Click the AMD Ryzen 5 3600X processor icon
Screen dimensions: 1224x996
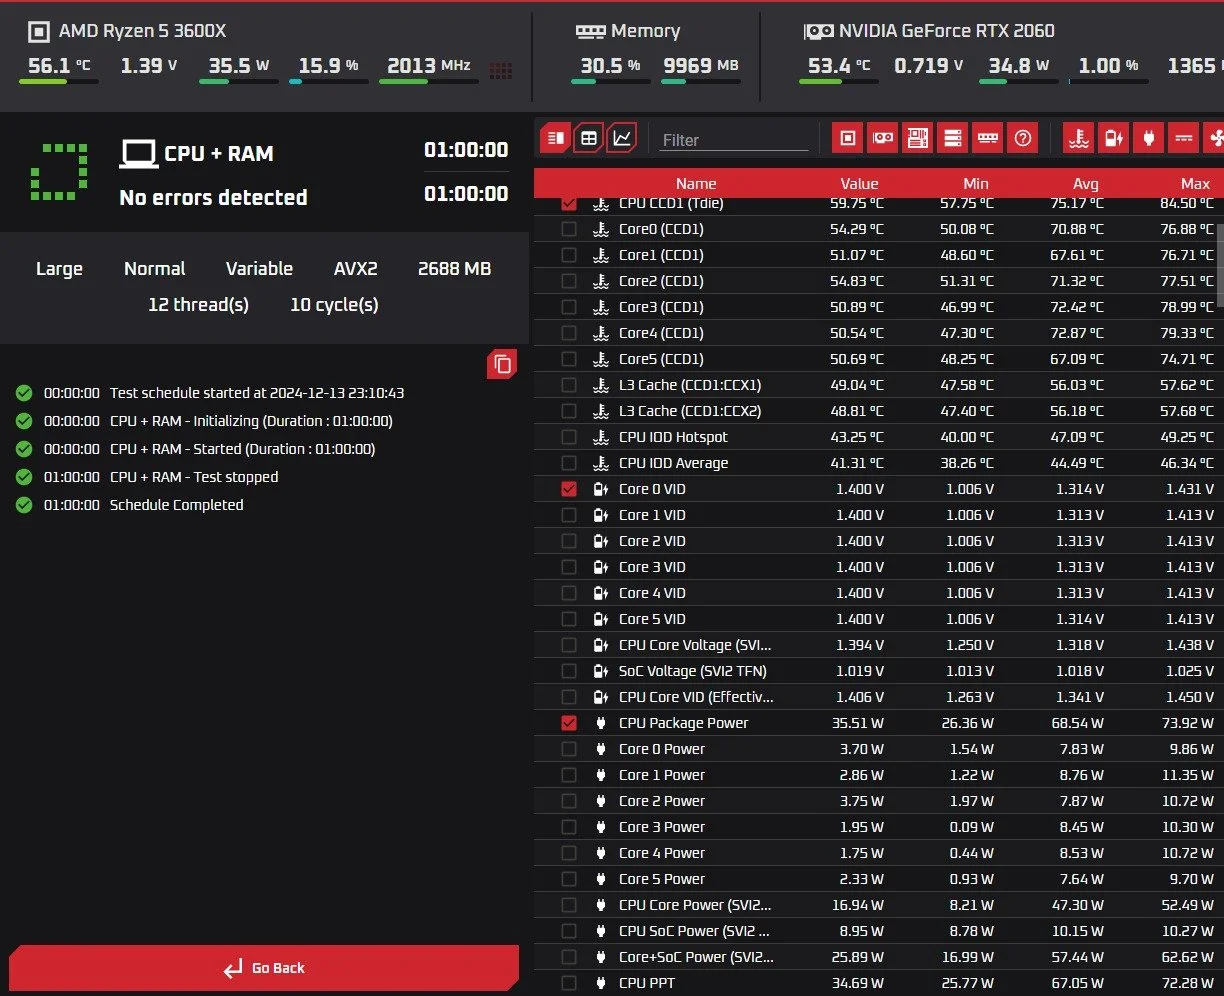pos(38,32)
